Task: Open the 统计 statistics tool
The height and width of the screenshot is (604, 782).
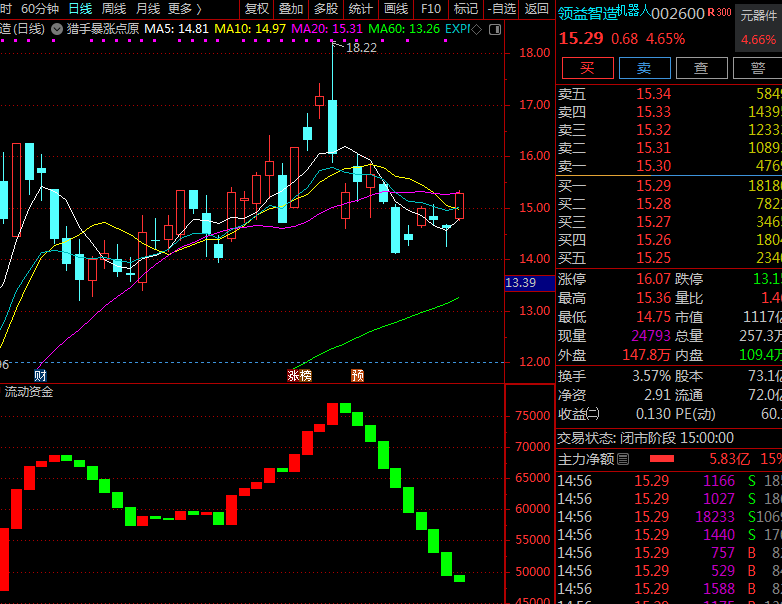Action: click(x=361, y=9)
